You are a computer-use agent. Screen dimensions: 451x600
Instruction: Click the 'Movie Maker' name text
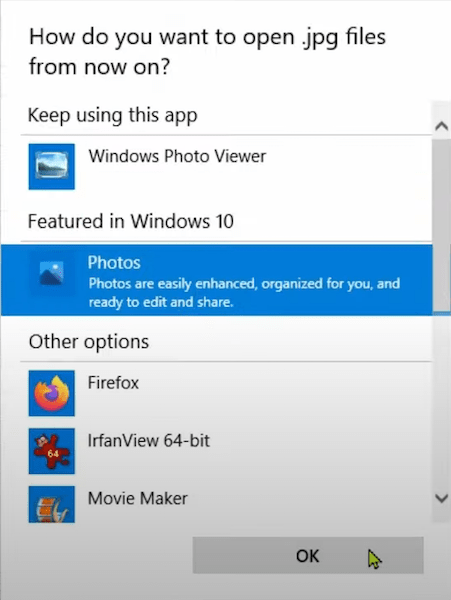point(138,498)
